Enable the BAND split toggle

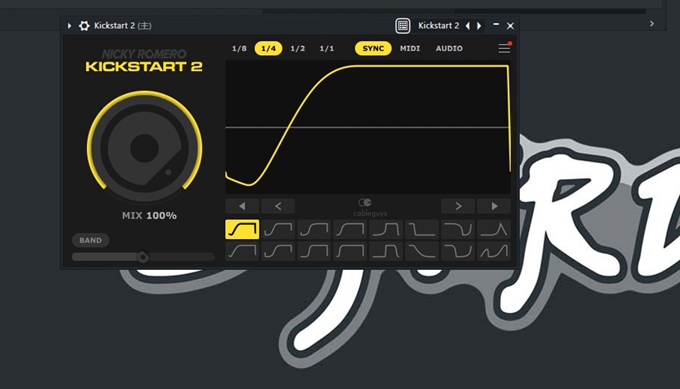point(90,240)
